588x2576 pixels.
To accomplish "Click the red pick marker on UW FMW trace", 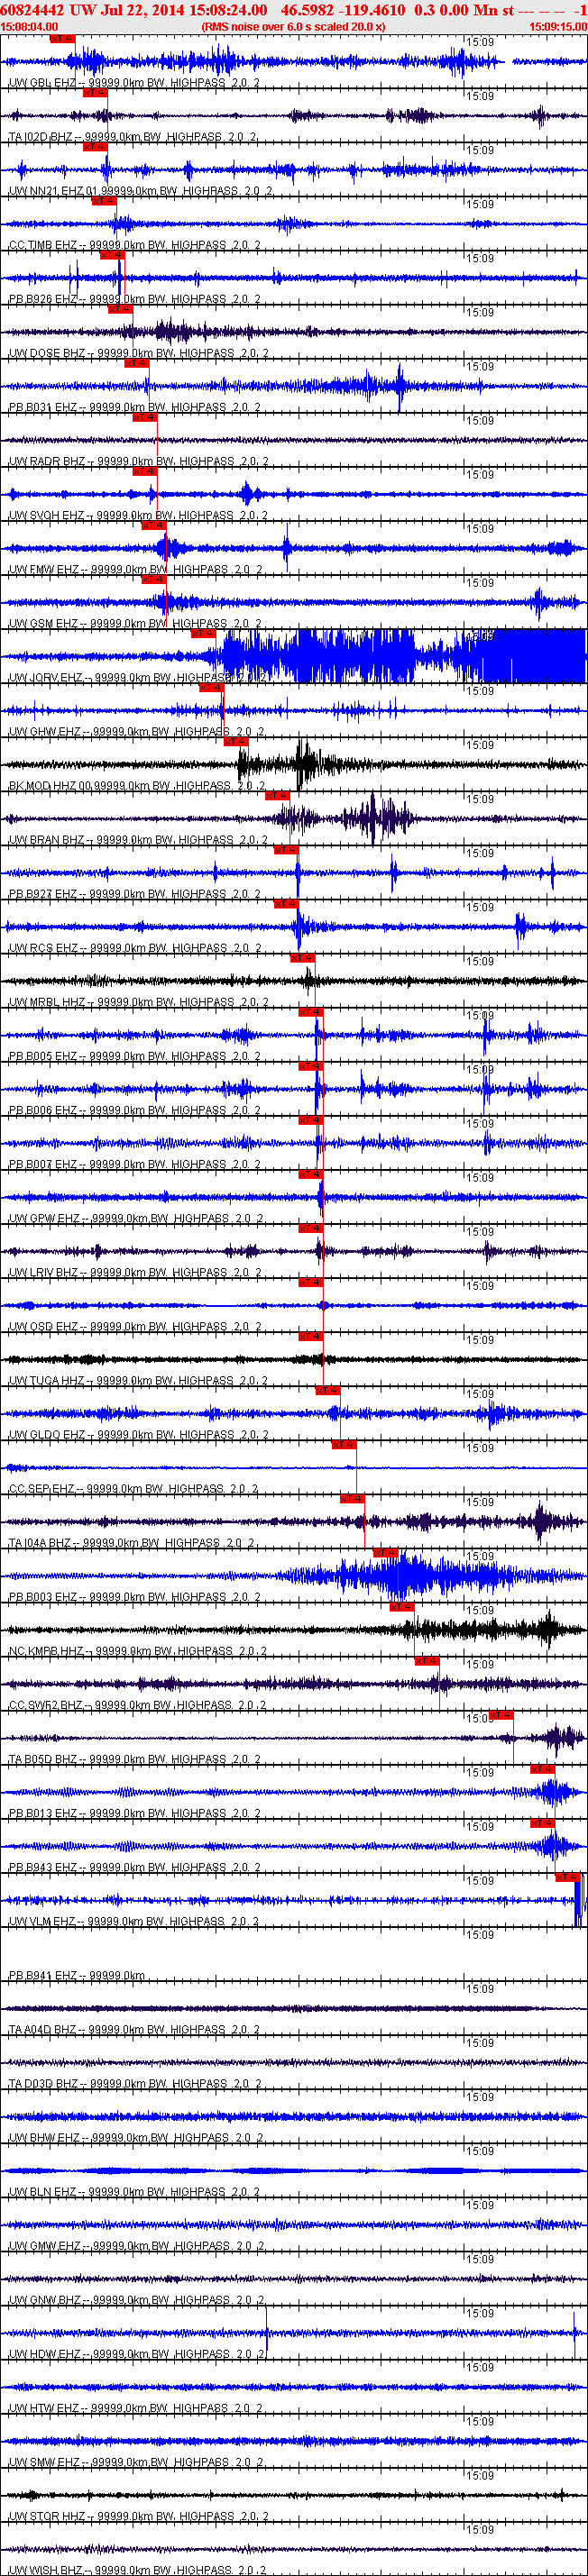I will [153, 524].
